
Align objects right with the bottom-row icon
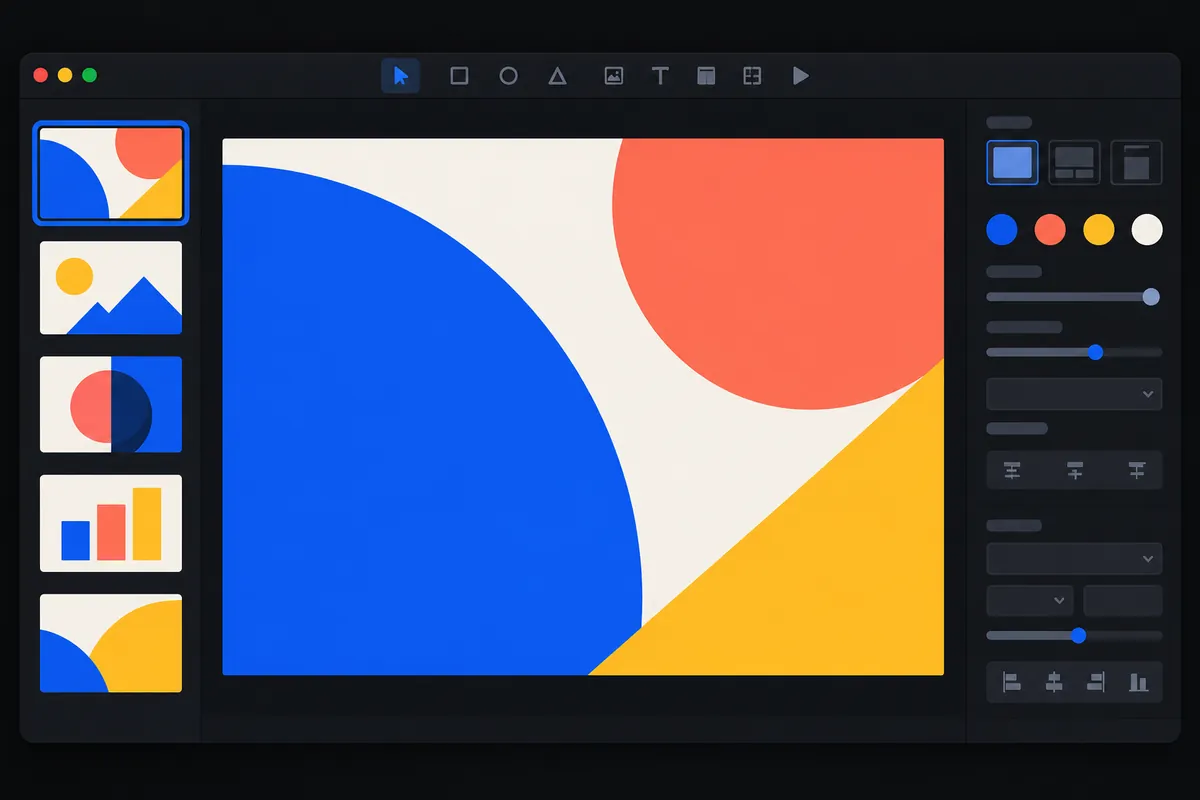[1096, 682]
